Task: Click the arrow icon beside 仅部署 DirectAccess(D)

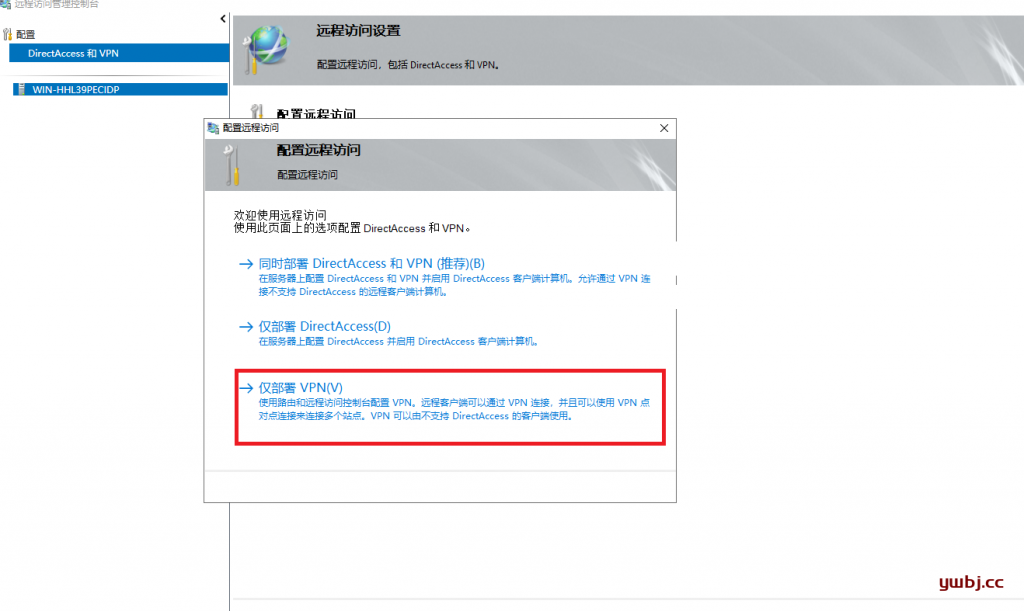Action: (x=246, y=327)
